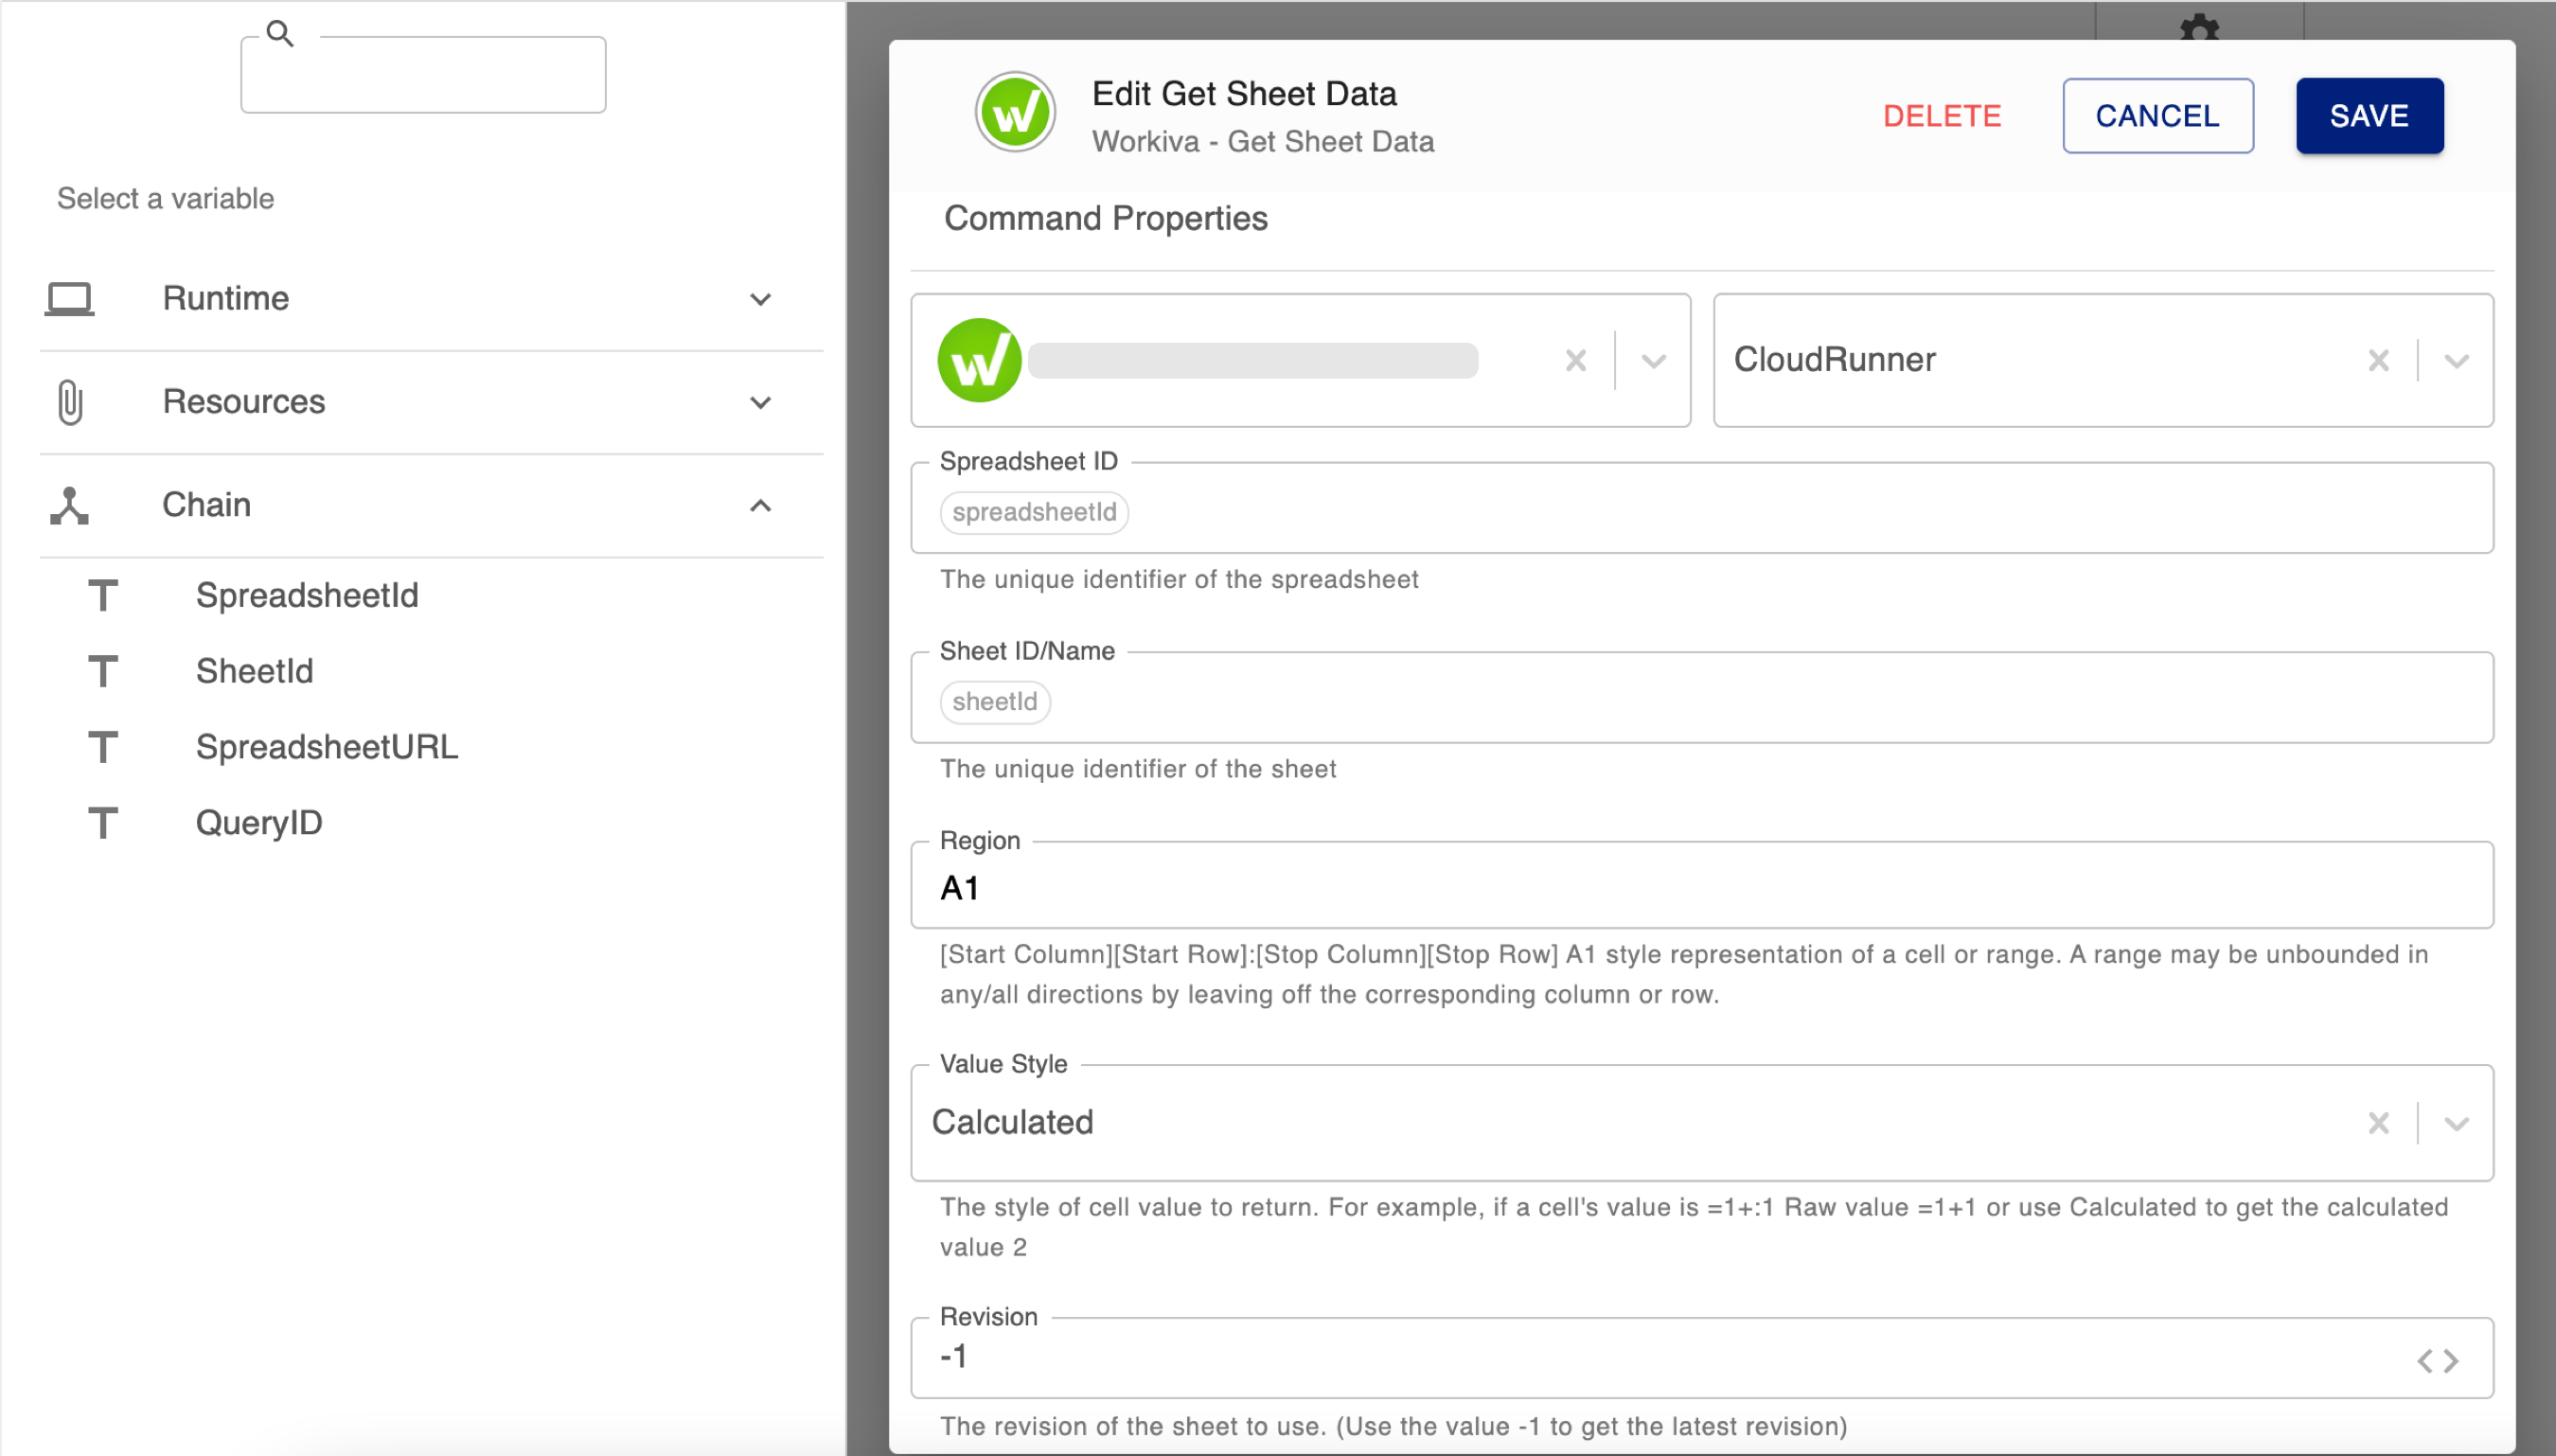Select the SpreadsheetId chain variable
Image resolution: width=2556 pixels, height=1456 pixels.
click(307, 596)
